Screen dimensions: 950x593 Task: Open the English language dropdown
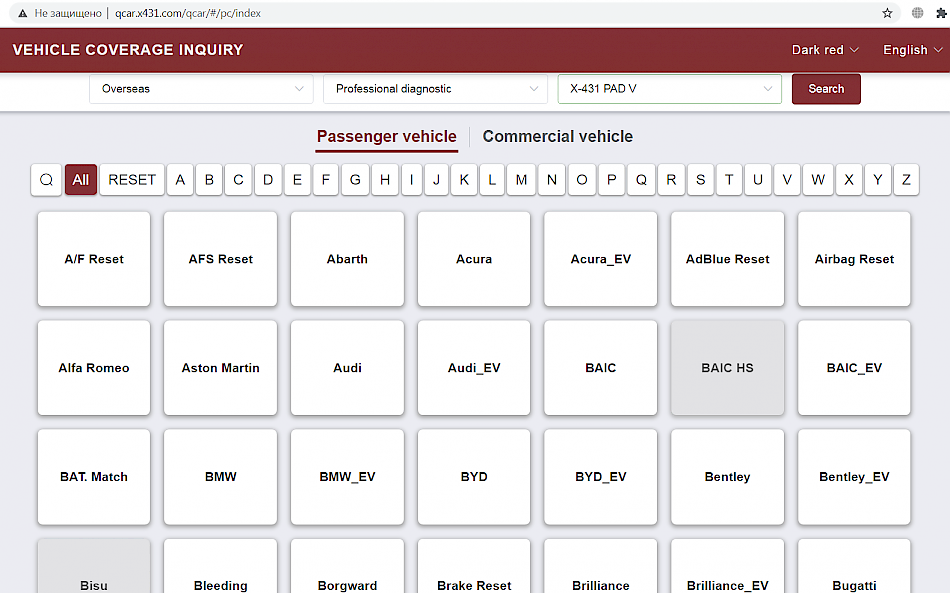[912, 50]
